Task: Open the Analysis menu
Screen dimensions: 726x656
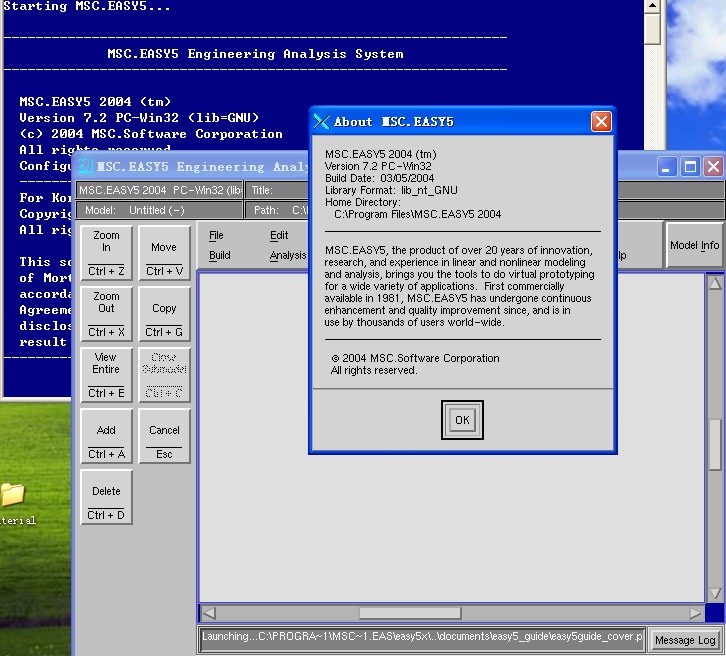Action: pos(288,256)
